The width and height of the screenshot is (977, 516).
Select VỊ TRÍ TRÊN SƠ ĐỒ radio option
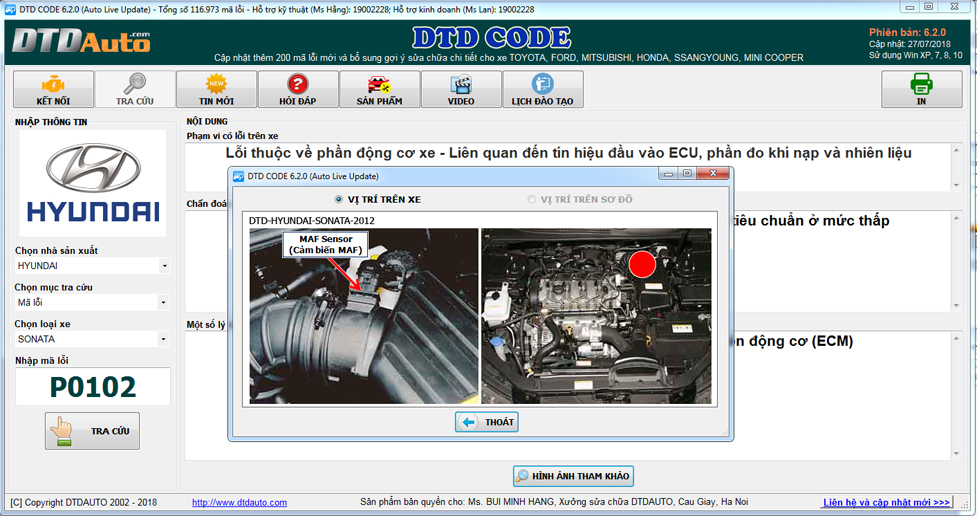(x=579, y=199)
